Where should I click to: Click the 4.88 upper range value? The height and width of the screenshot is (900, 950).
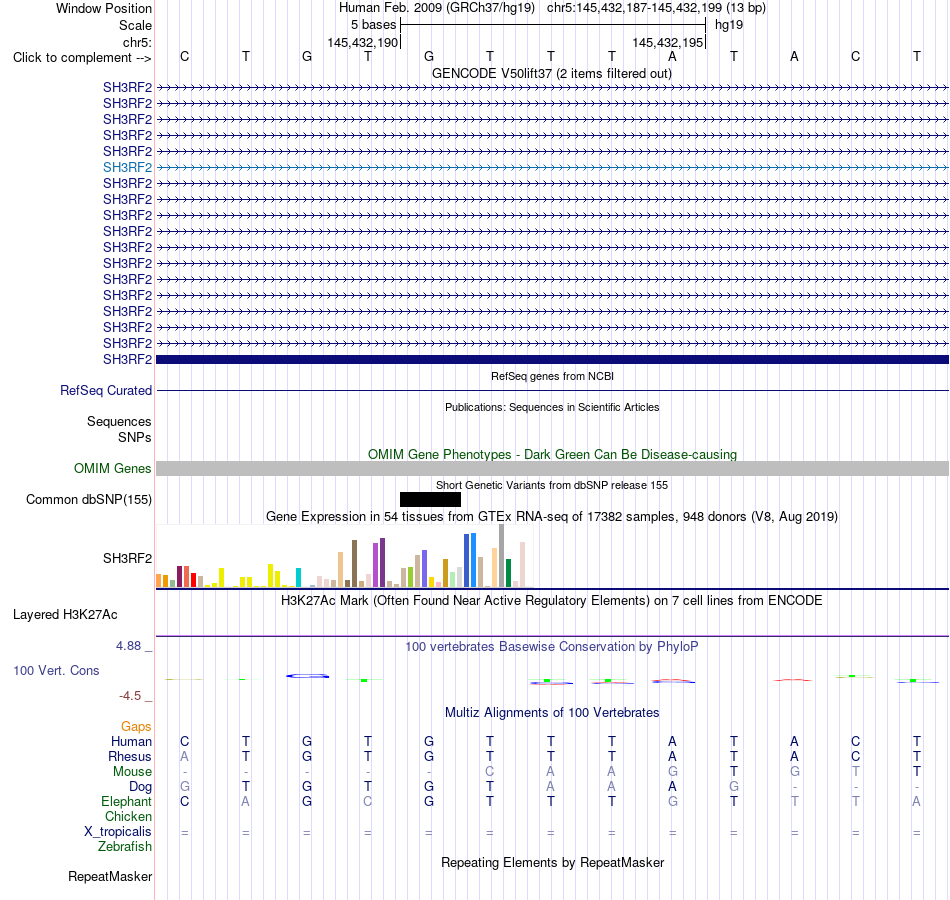pos(128,646)
